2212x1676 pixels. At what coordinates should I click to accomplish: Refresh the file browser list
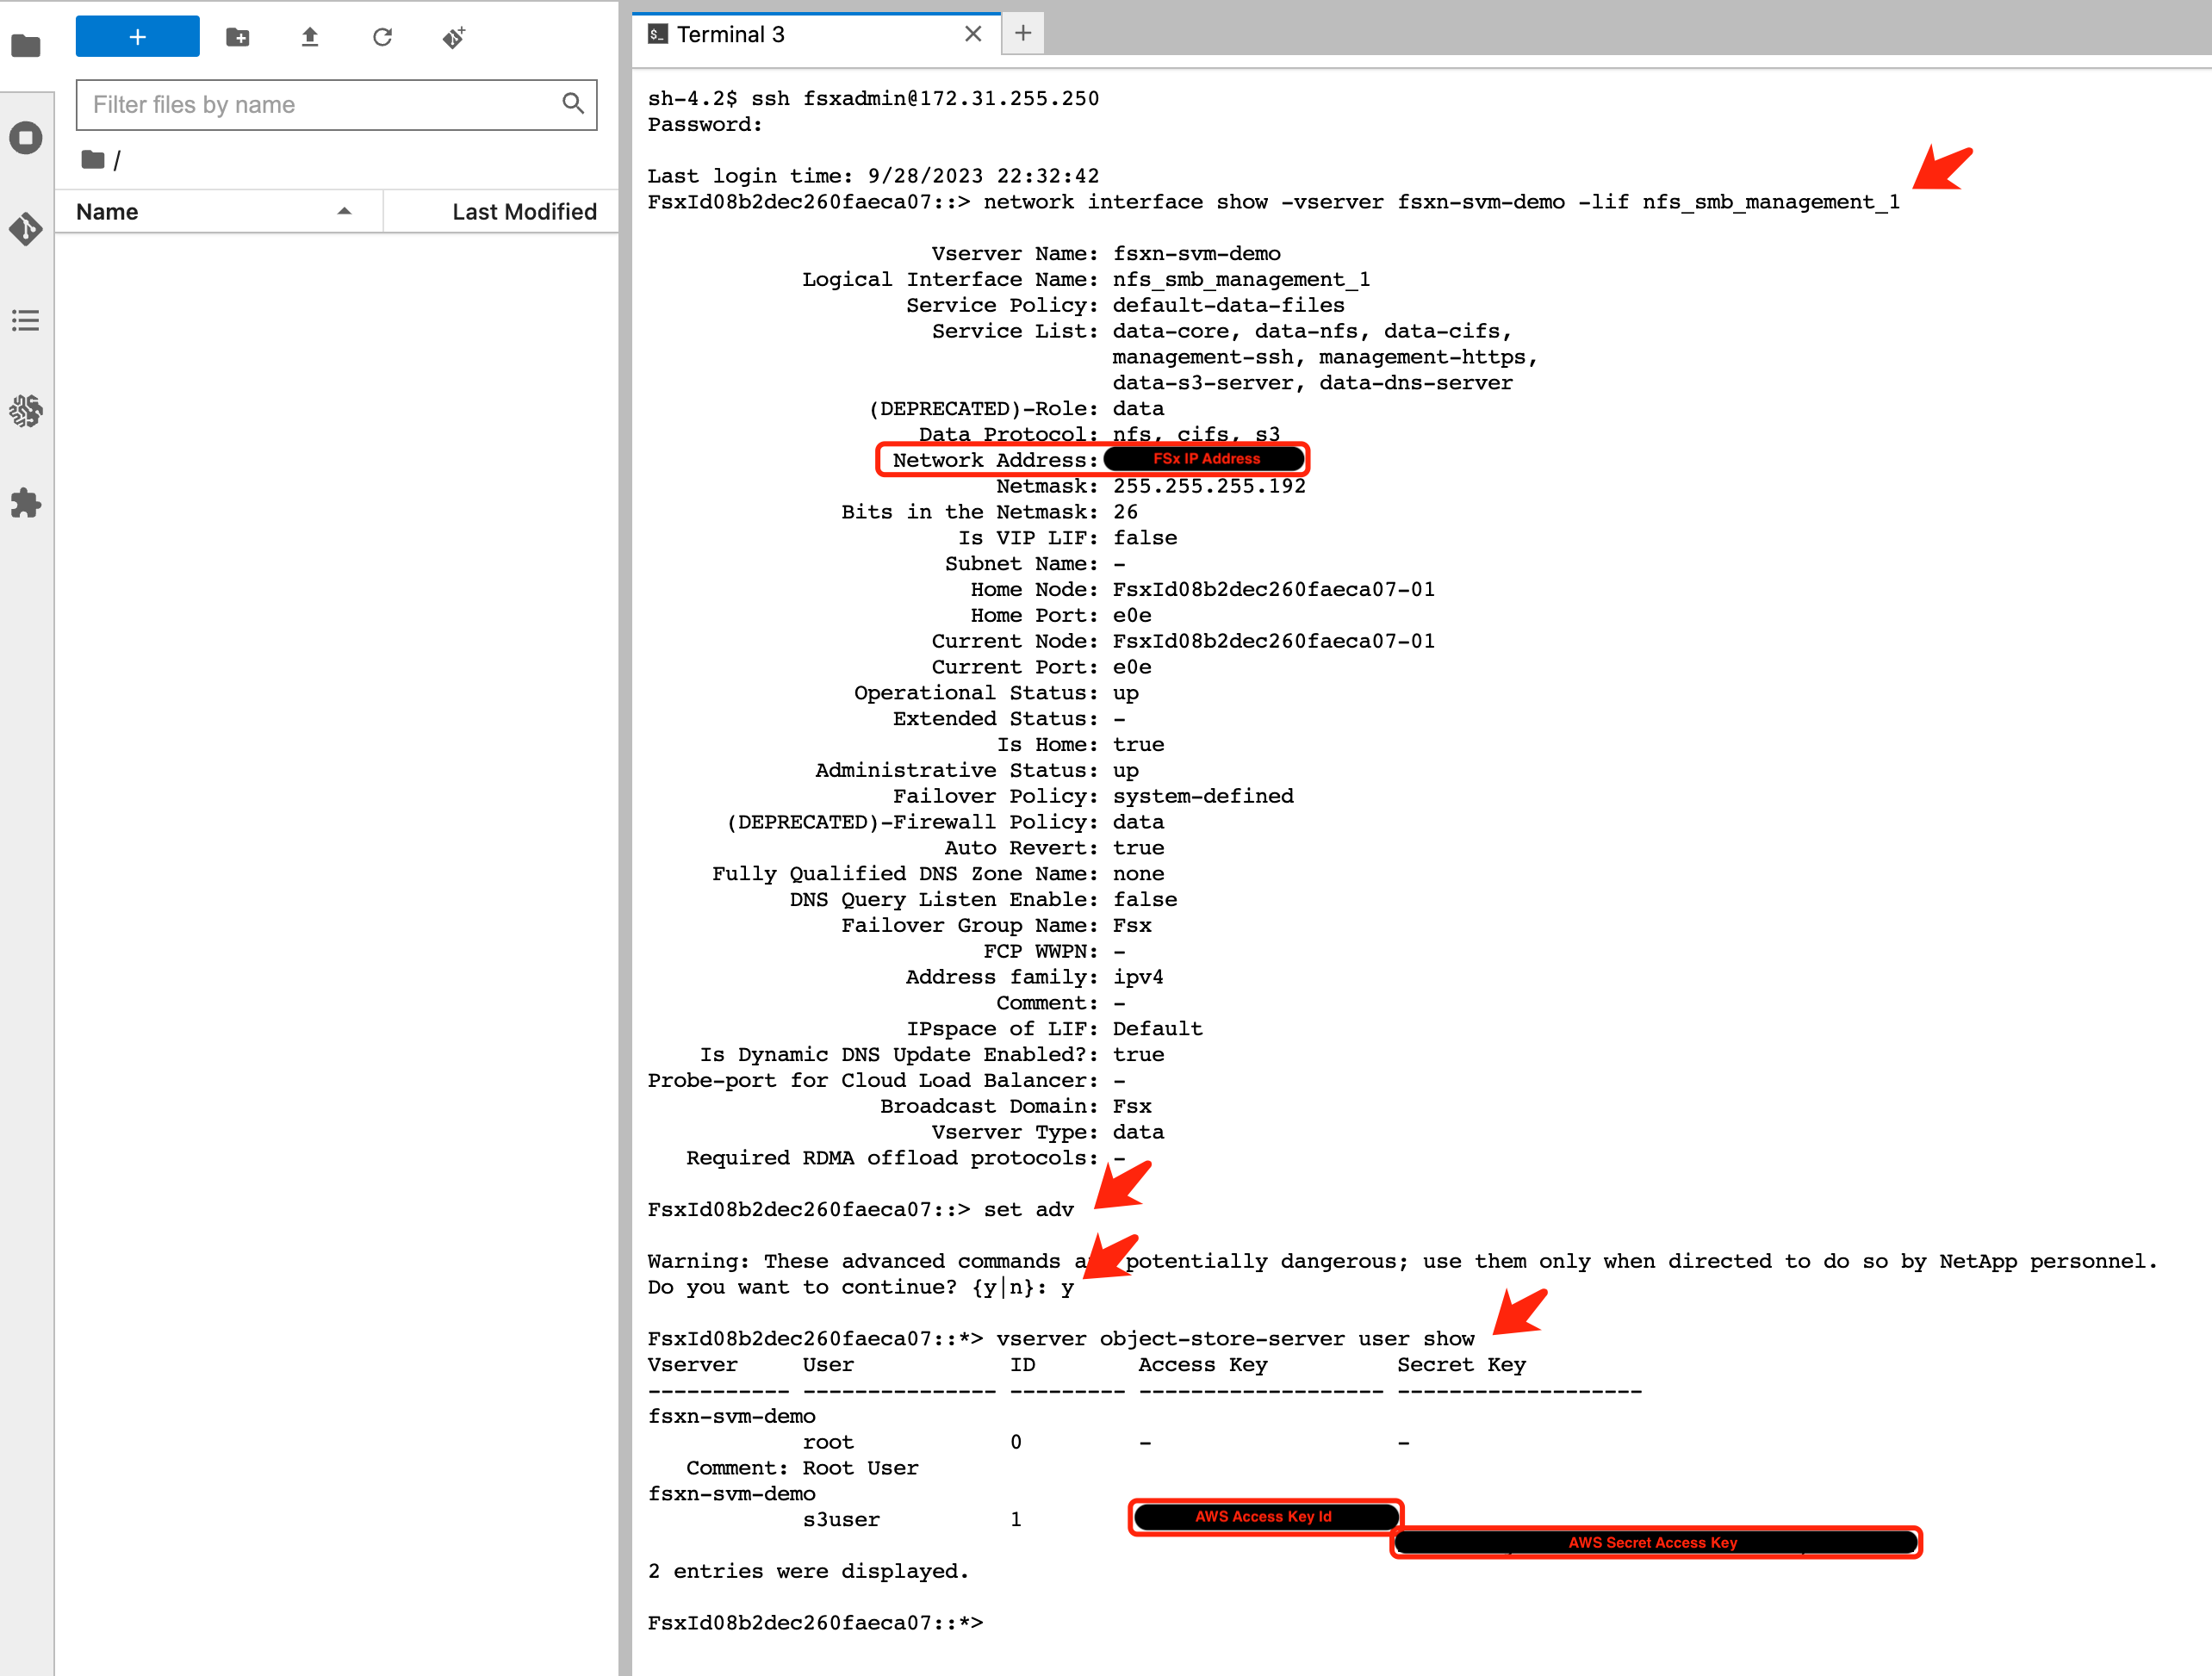coord(382,37)
